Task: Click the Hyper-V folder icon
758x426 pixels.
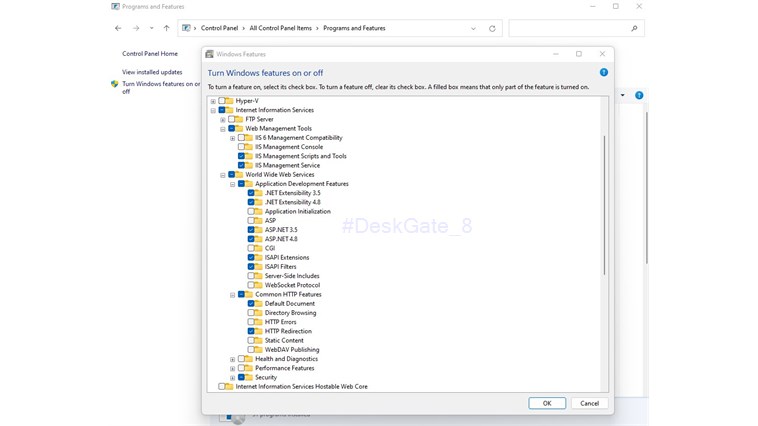Action: [229, 101]
